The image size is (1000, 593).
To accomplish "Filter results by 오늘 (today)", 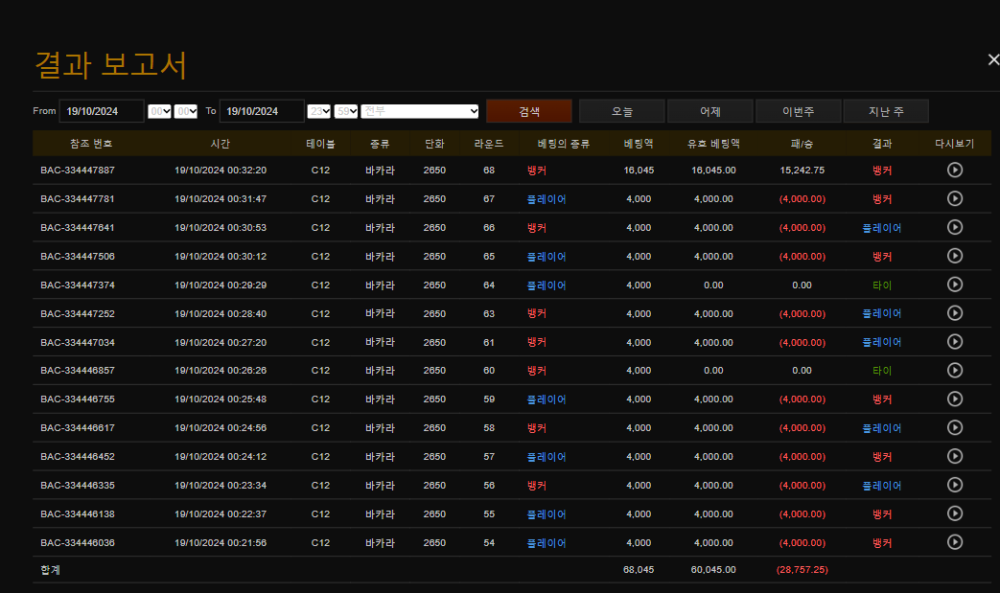I will pyautogui.click(x=622, y=111).
